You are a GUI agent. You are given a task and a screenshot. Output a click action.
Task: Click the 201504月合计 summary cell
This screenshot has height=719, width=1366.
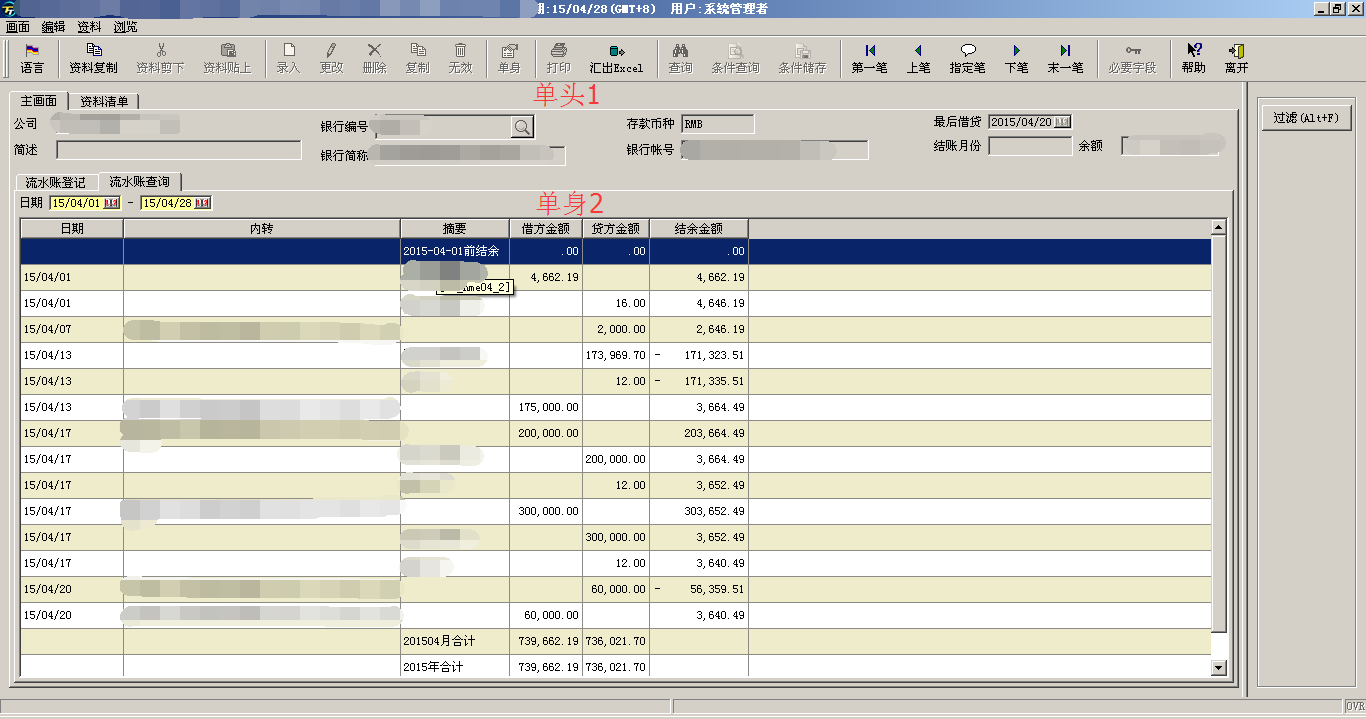point(455,641)
